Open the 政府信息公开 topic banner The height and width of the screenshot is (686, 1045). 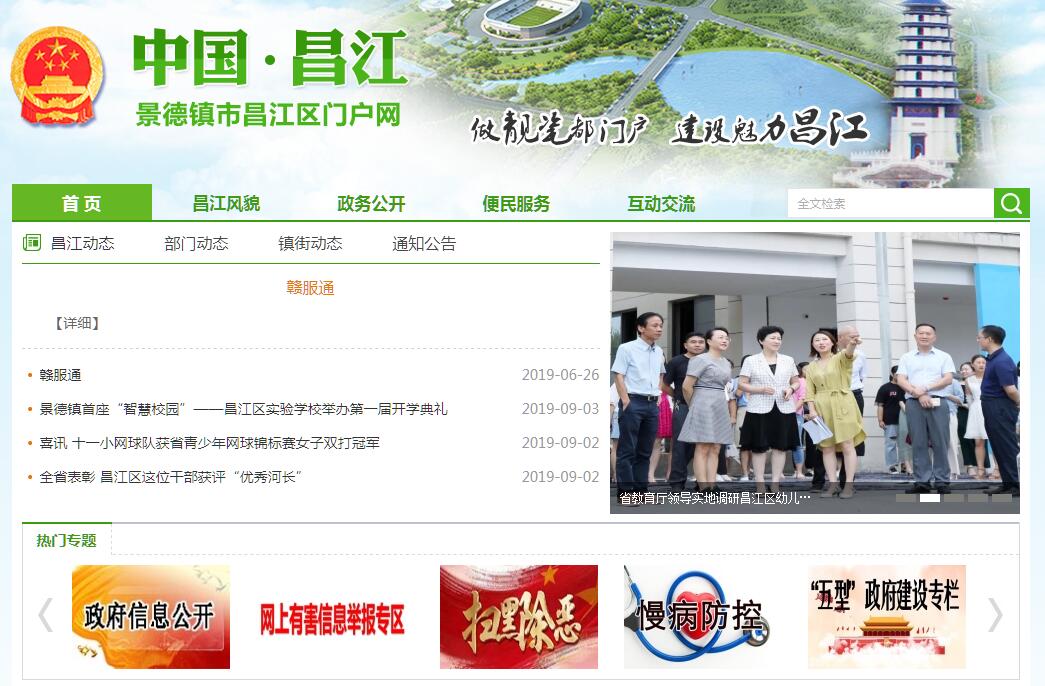pos(151,617)
